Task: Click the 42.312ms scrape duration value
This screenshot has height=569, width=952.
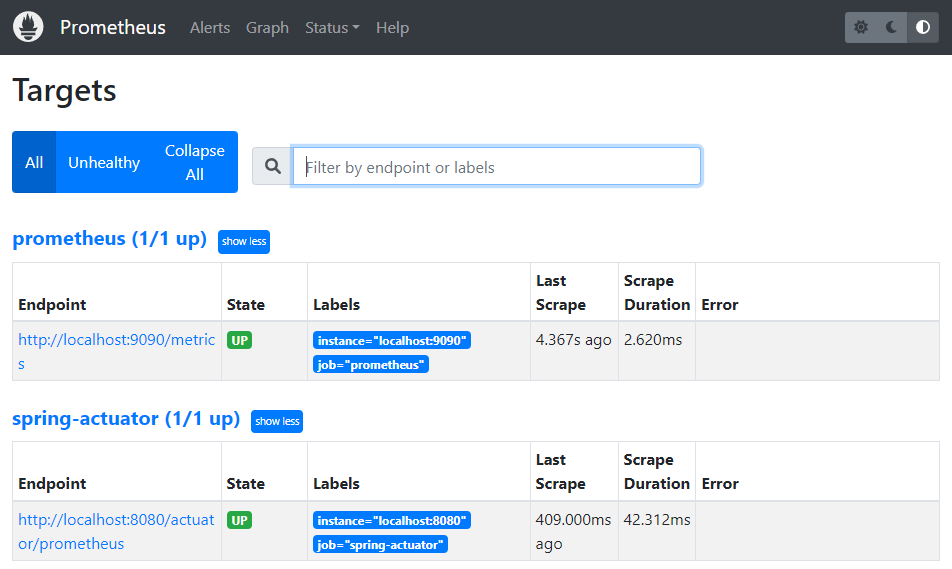Action: pyautogui.click(x=657, y=520)
